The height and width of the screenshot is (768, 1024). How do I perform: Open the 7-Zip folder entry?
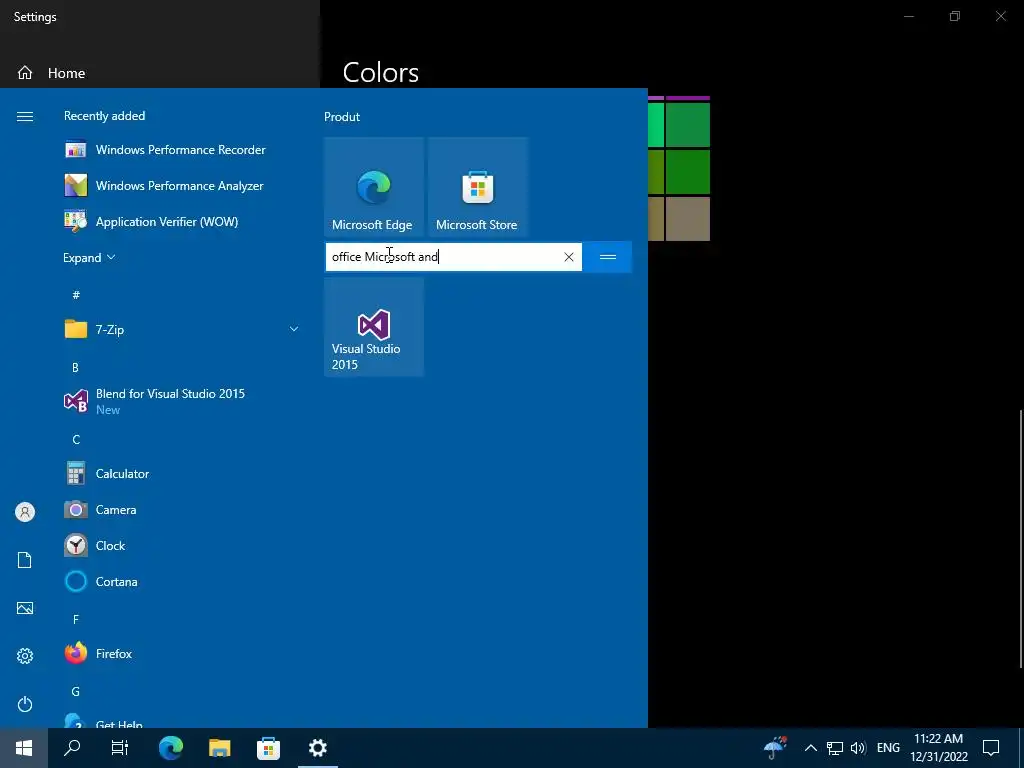tap(183, 329)
